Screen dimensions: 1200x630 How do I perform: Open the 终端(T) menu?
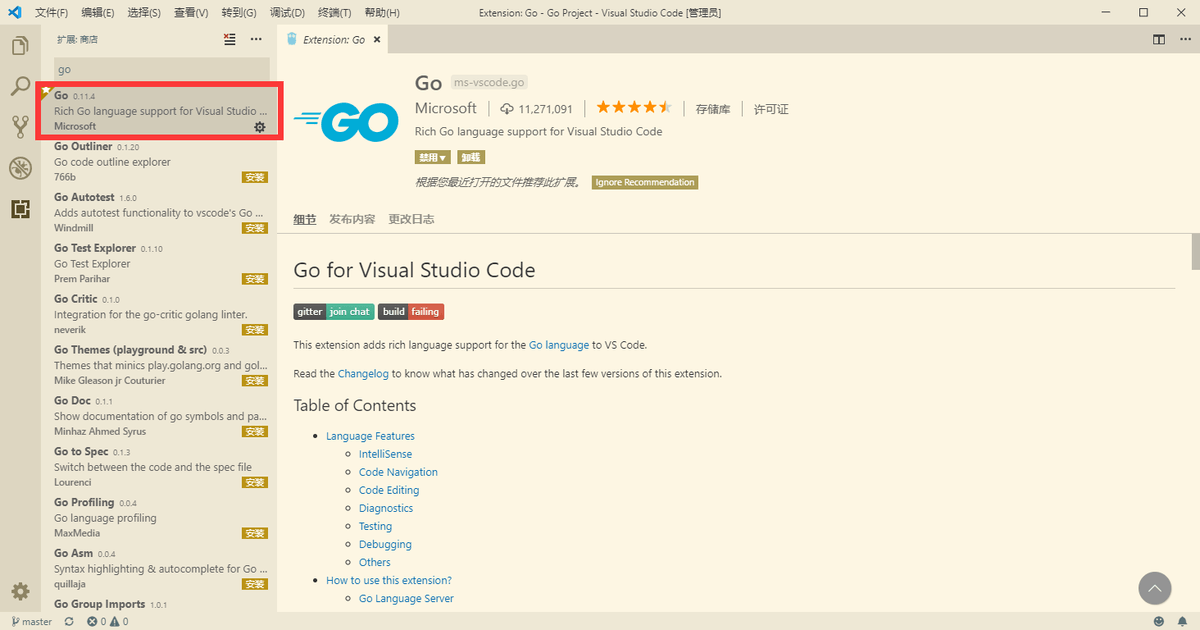pyautogui.click(x=334, y=13)
